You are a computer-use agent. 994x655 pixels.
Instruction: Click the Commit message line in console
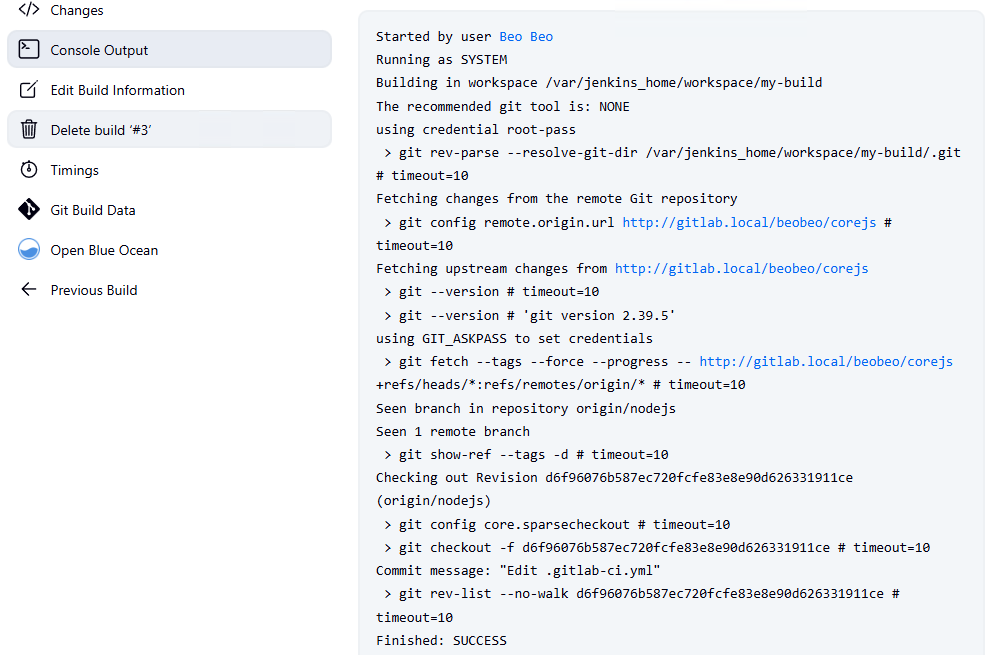point(517,570)
